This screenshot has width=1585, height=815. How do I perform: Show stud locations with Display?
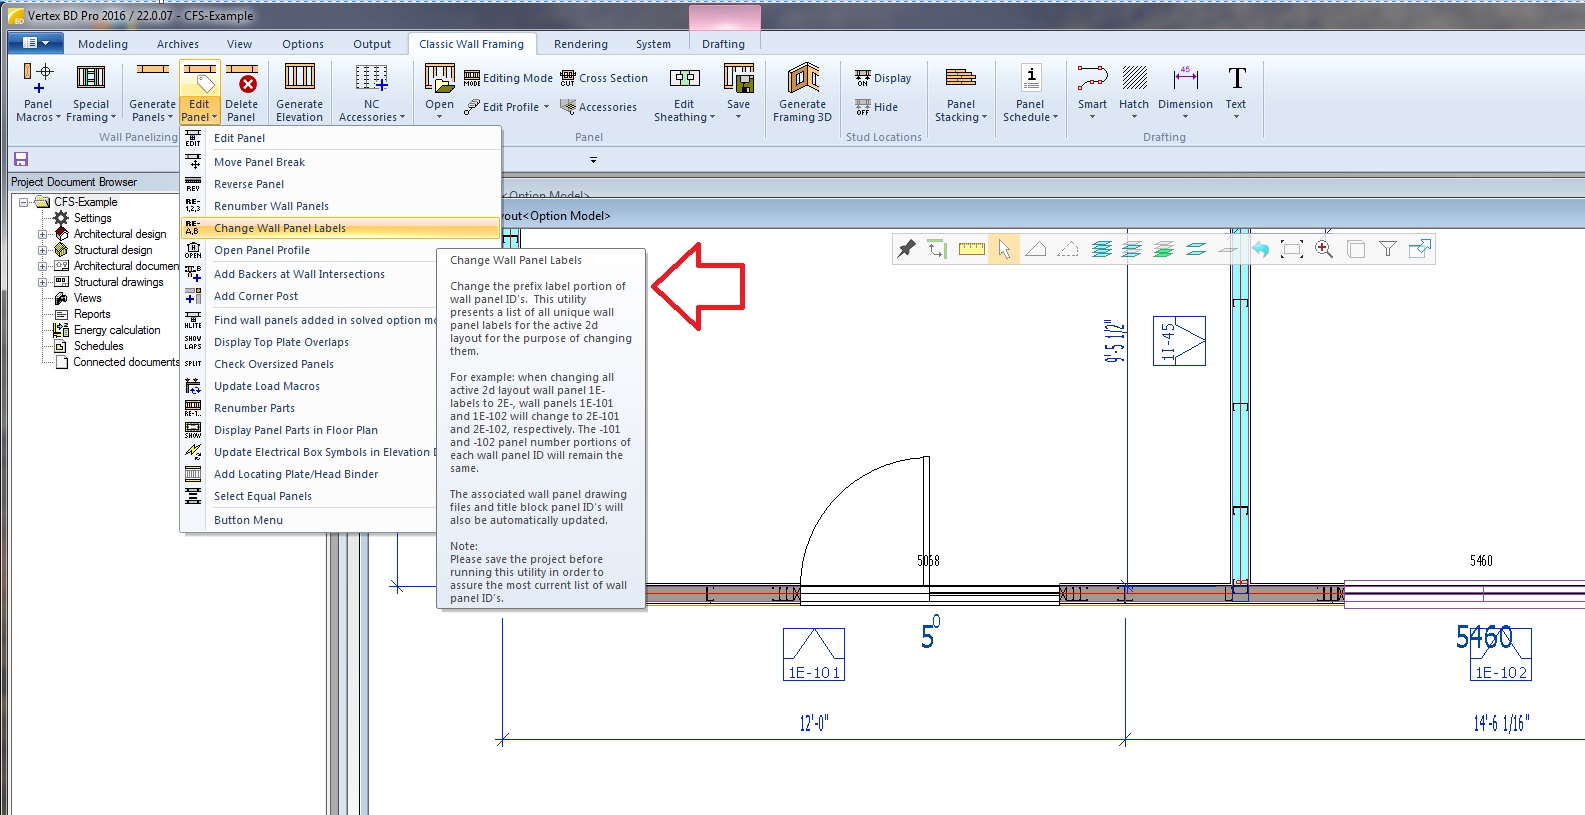[x=883, y=78]
